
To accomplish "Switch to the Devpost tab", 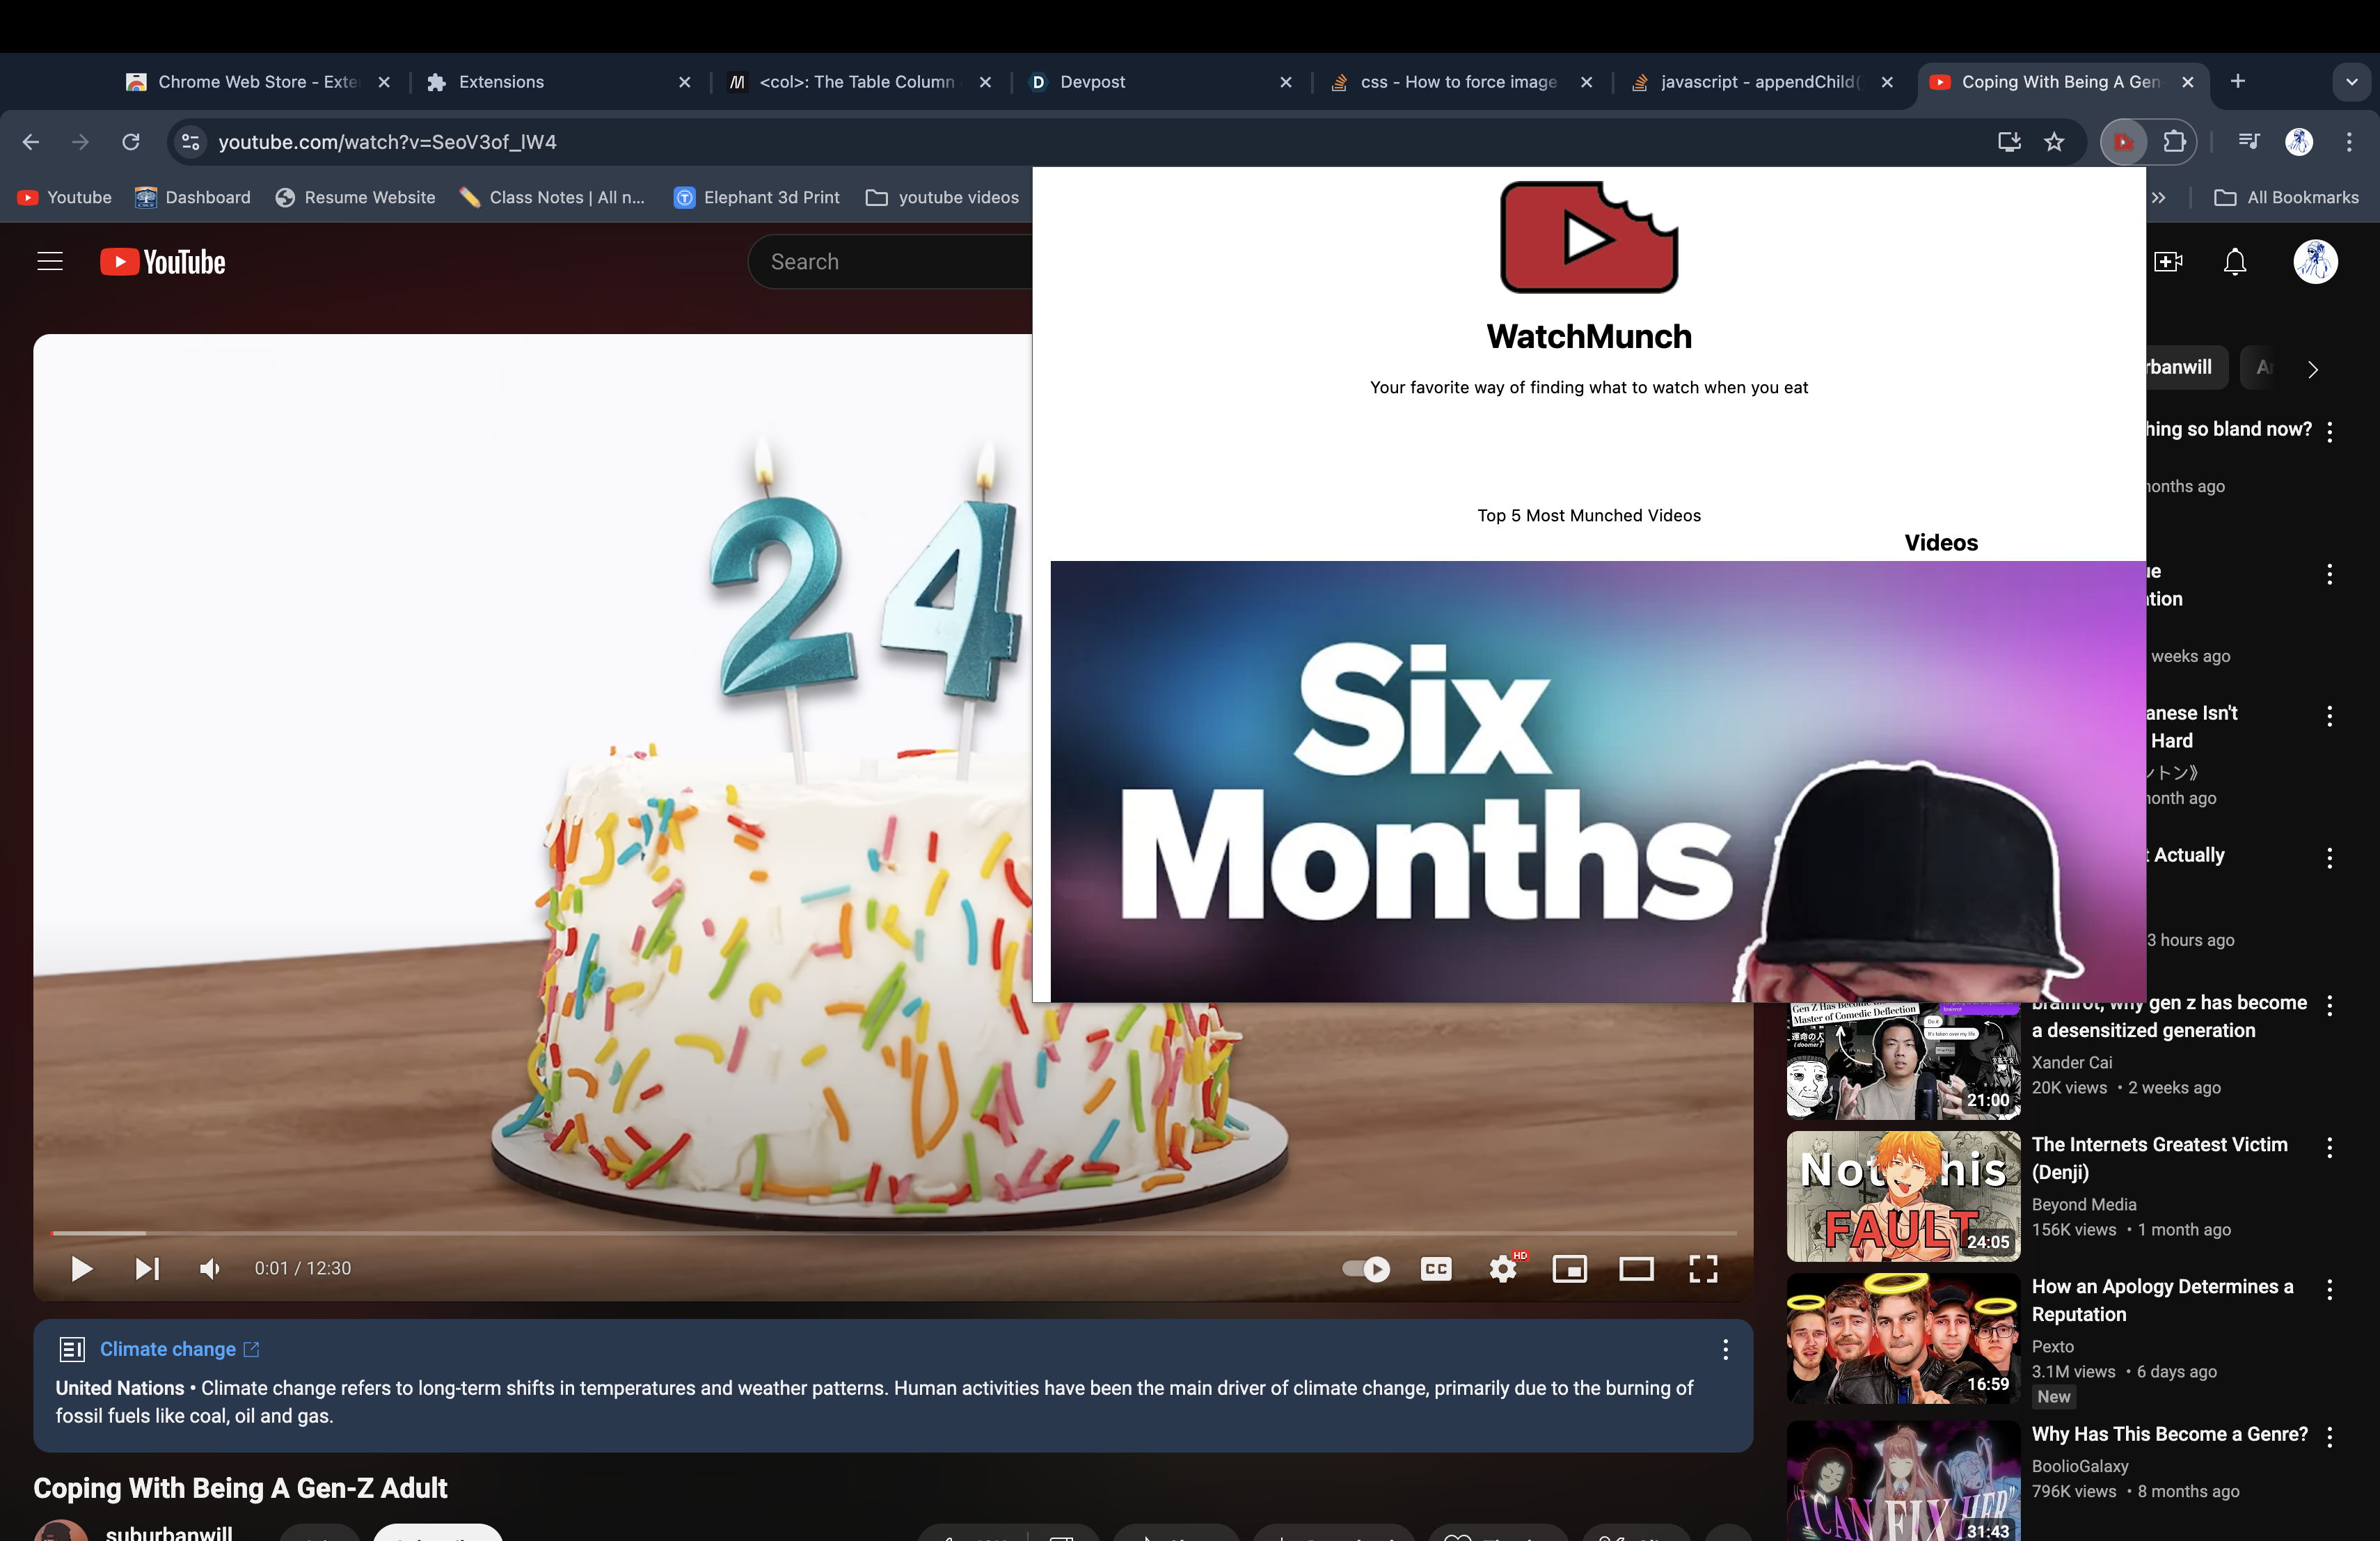I will [1092, 82].
